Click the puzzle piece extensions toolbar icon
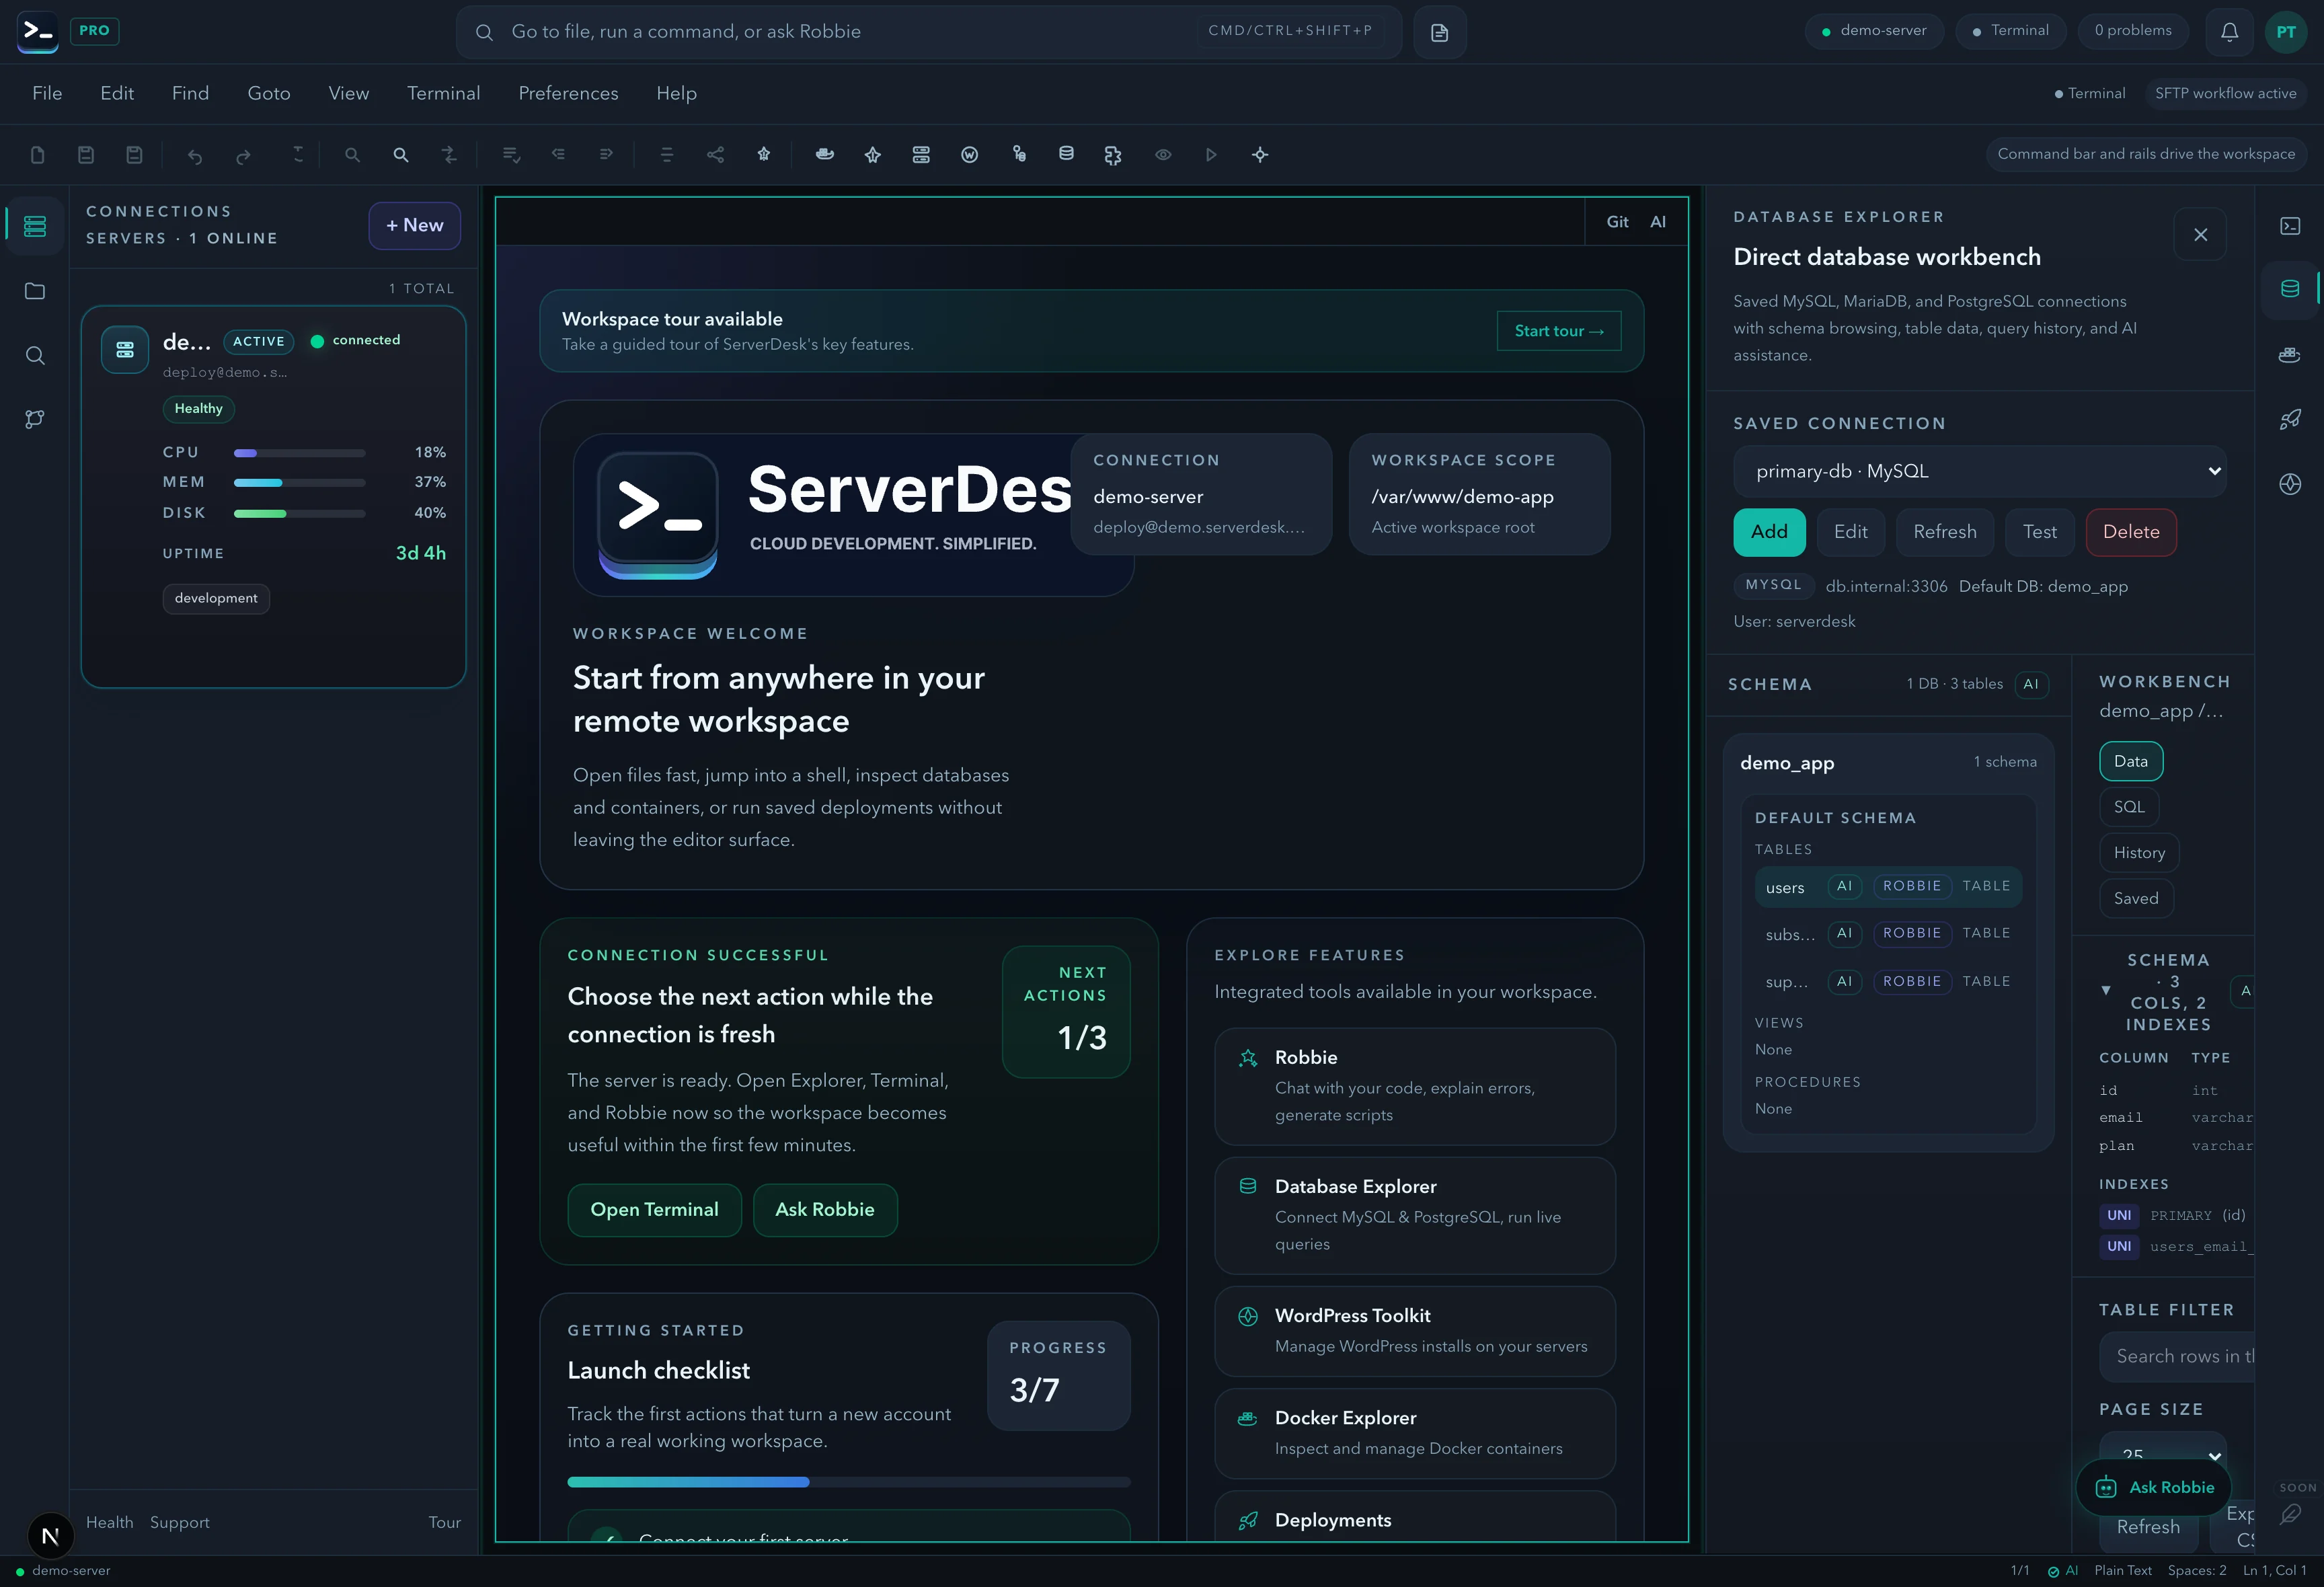The image size is (2324, 1587). [x=1113, y=155]
